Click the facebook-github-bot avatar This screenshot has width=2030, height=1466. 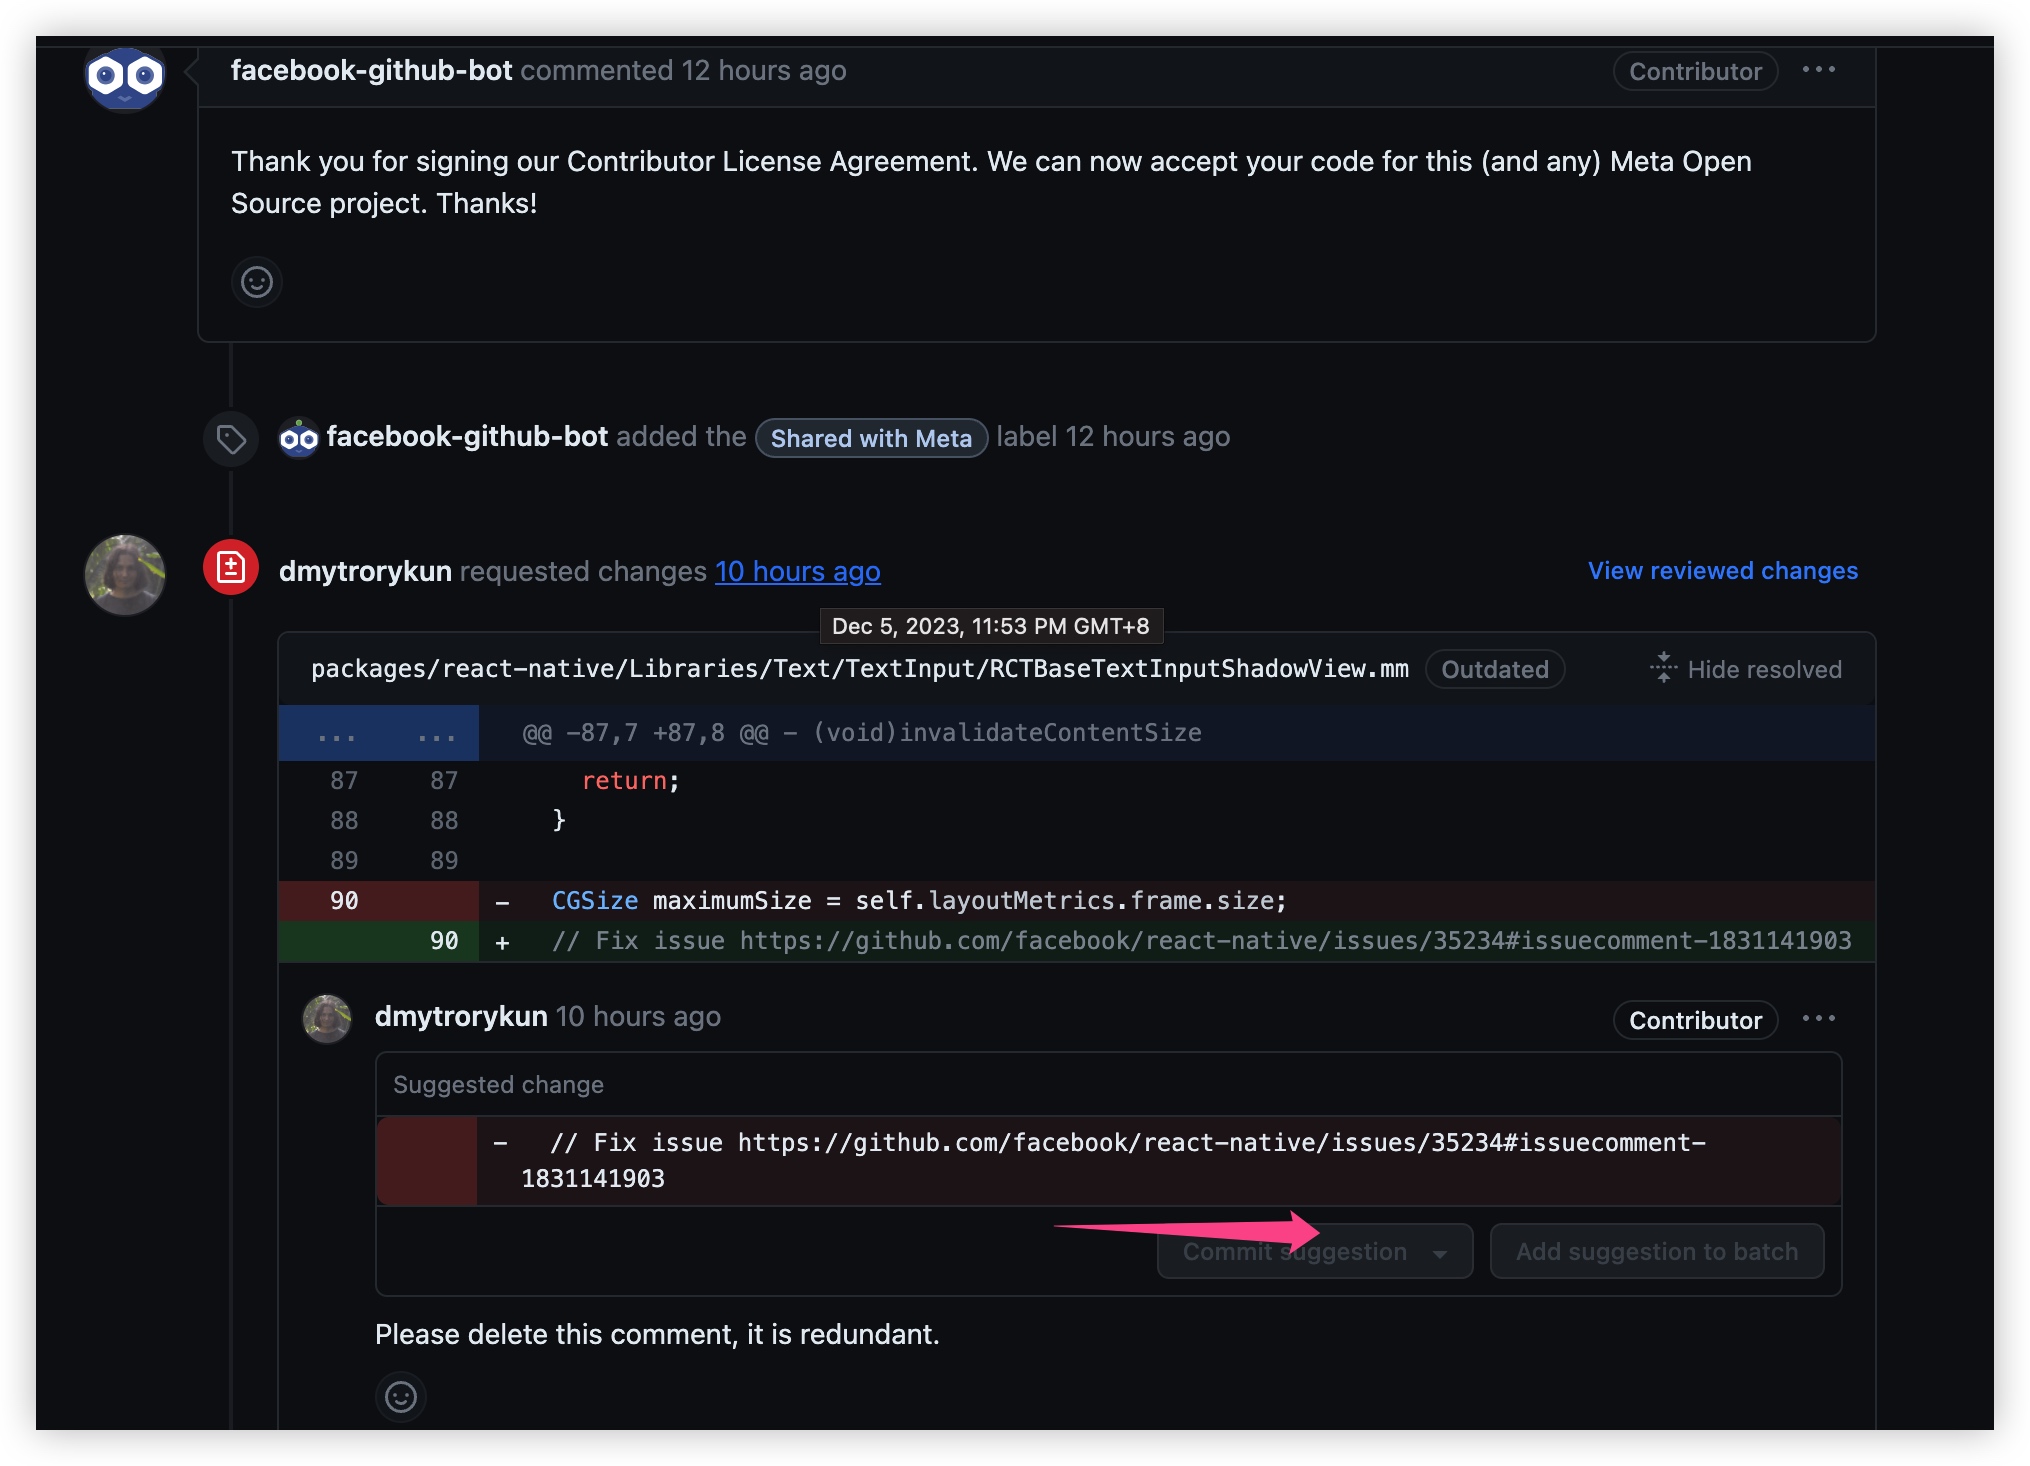tap(124, 71)
